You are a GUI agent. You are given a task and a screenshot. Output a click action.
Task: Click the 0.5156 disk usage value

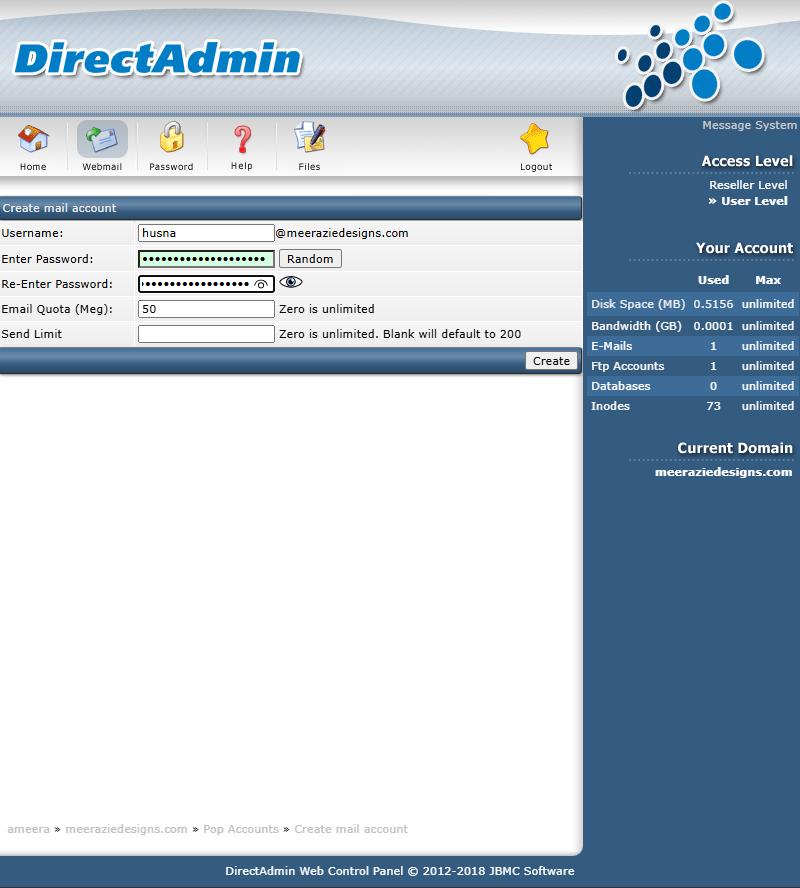[x=713, y=304]
